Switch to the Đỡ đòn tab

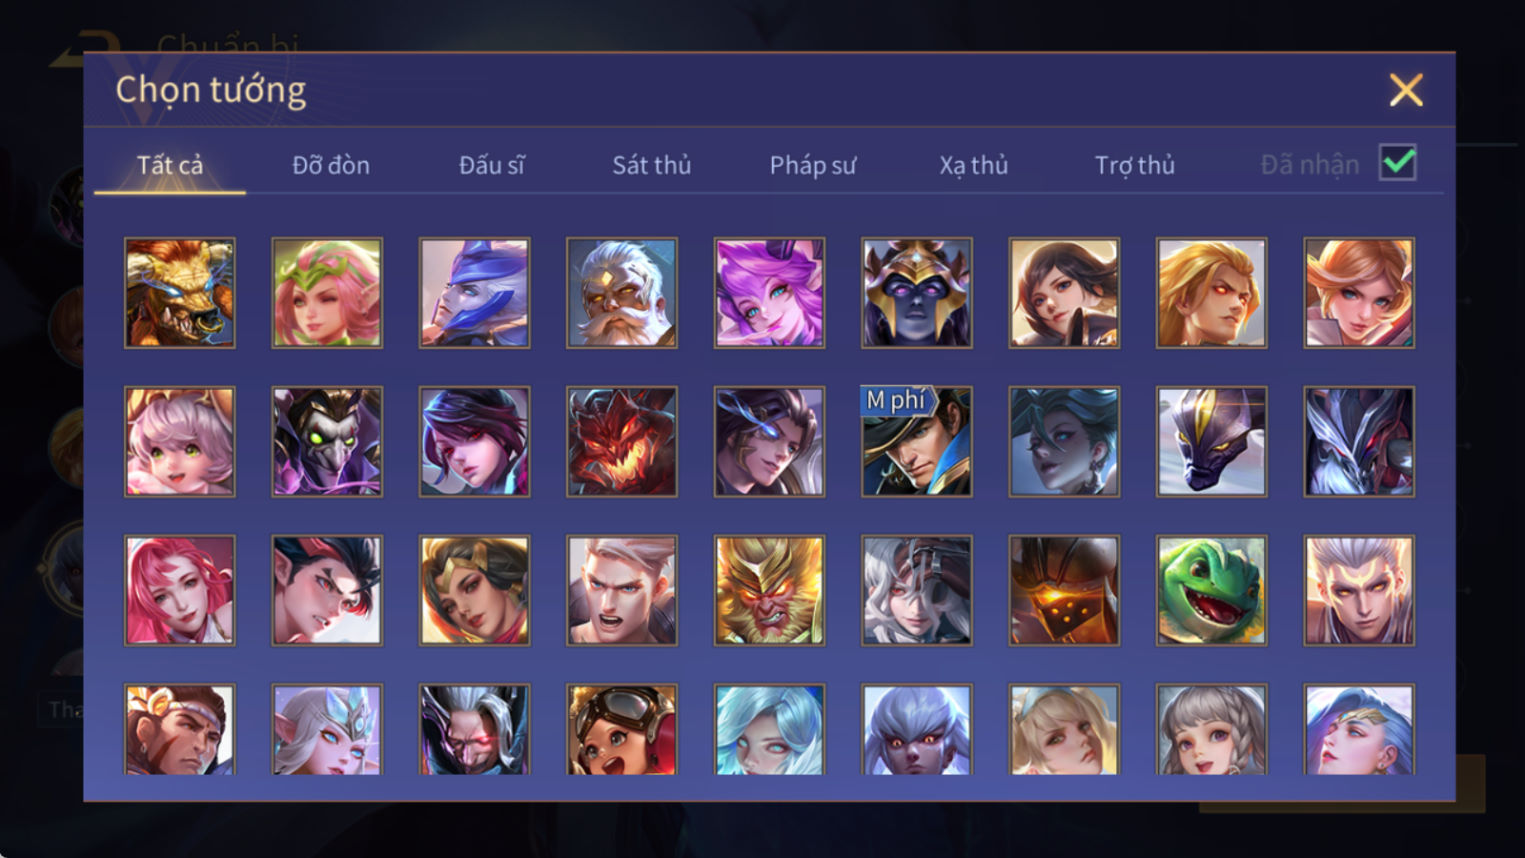click(331, 165)
